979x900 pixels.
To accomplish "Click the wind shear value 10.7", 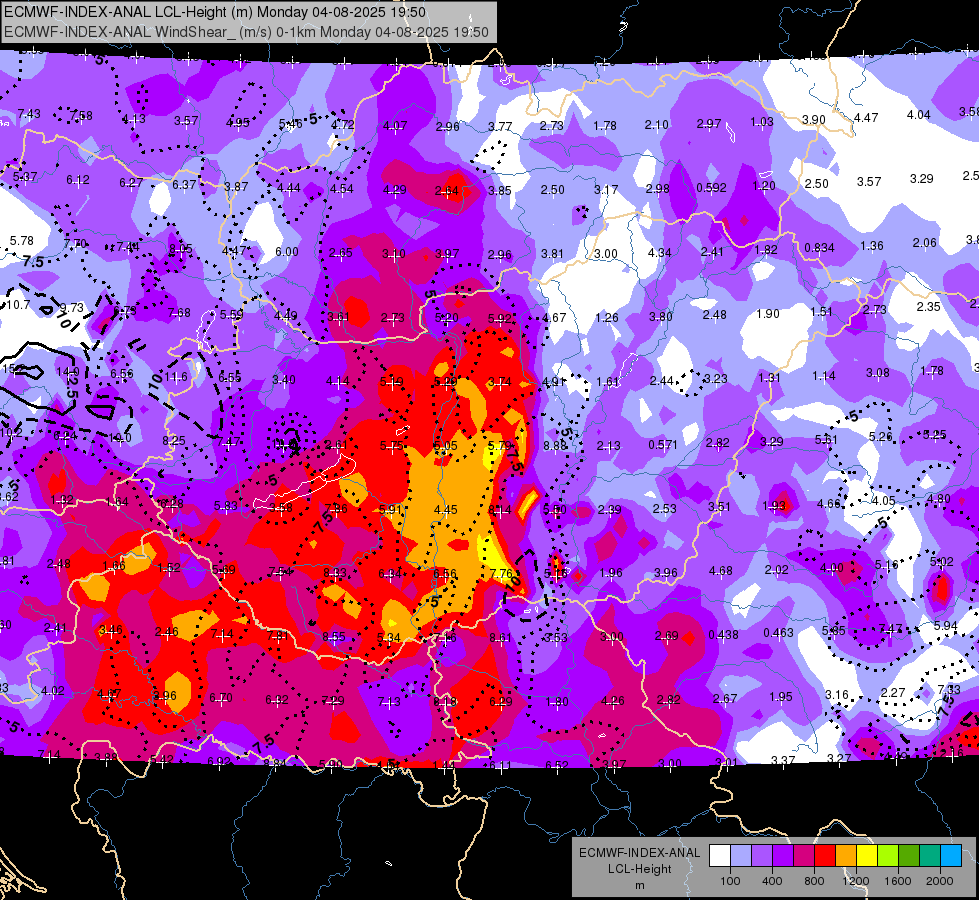I will pos(18,305).
